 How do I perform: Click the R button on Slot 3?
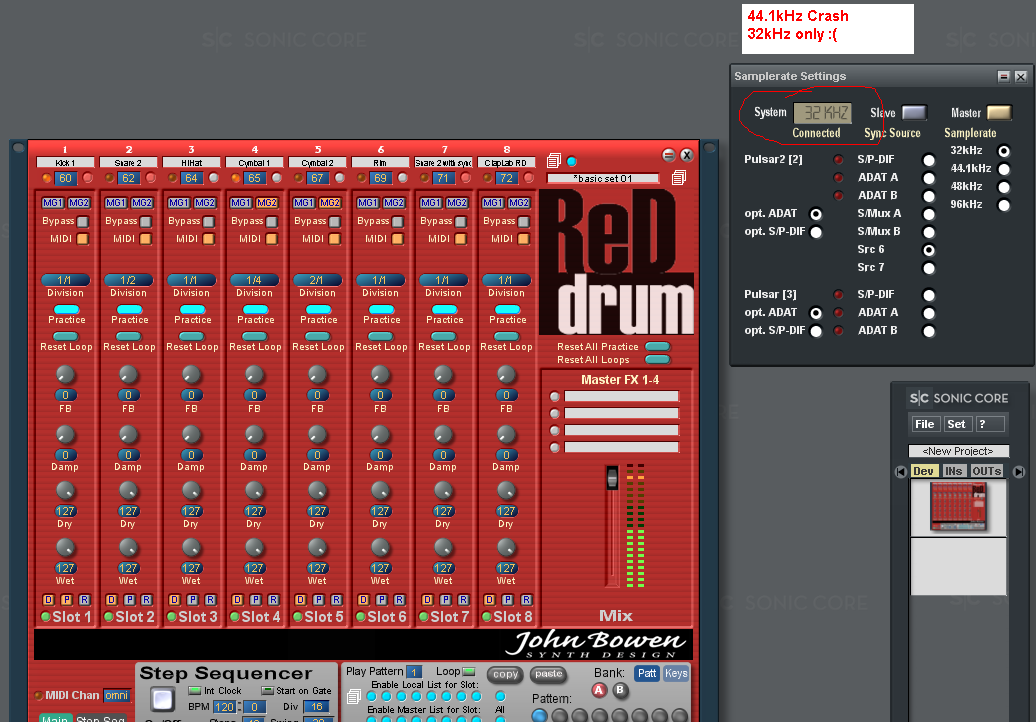(x=210, y=600)
